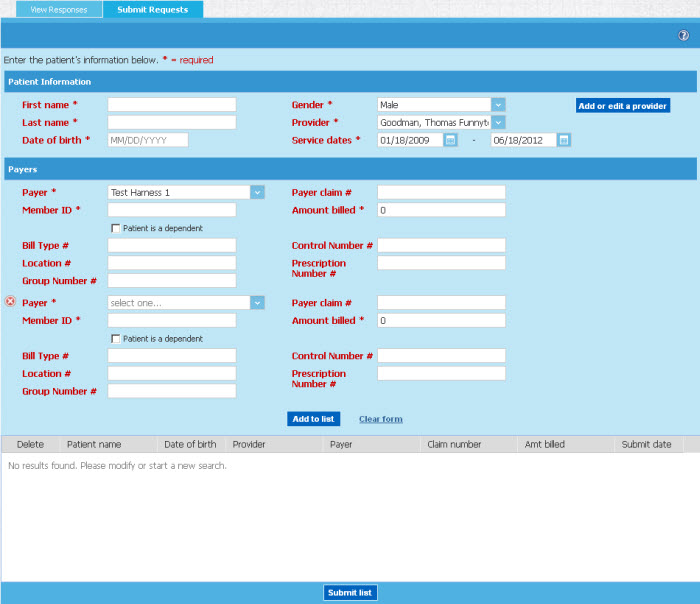Open the Payer dropdown showing Test Harness 1
This screenshot has width=700, height=604.
tap(186, 192)
